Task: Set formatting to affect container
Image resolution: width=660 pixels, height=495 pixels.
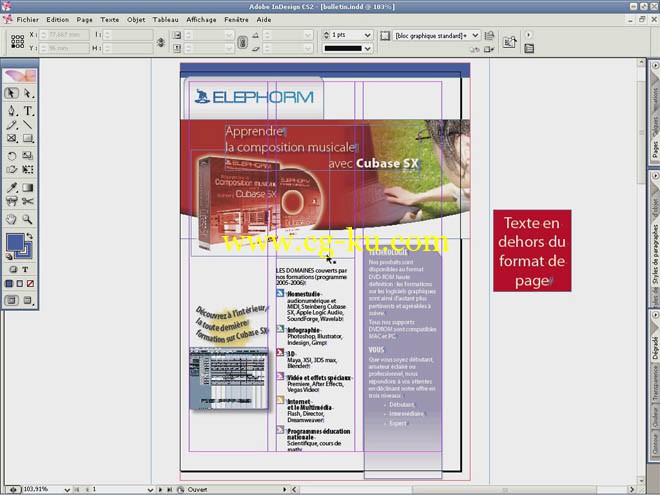Action: coord(13,269)
